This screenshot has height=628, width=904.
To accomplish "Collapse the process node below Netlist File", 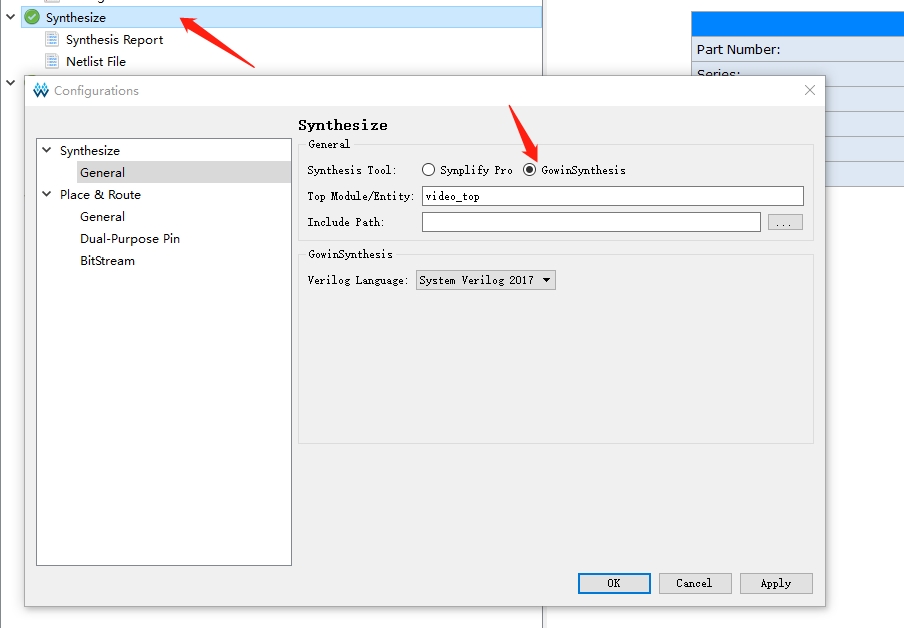I will [x=10, y=82].
